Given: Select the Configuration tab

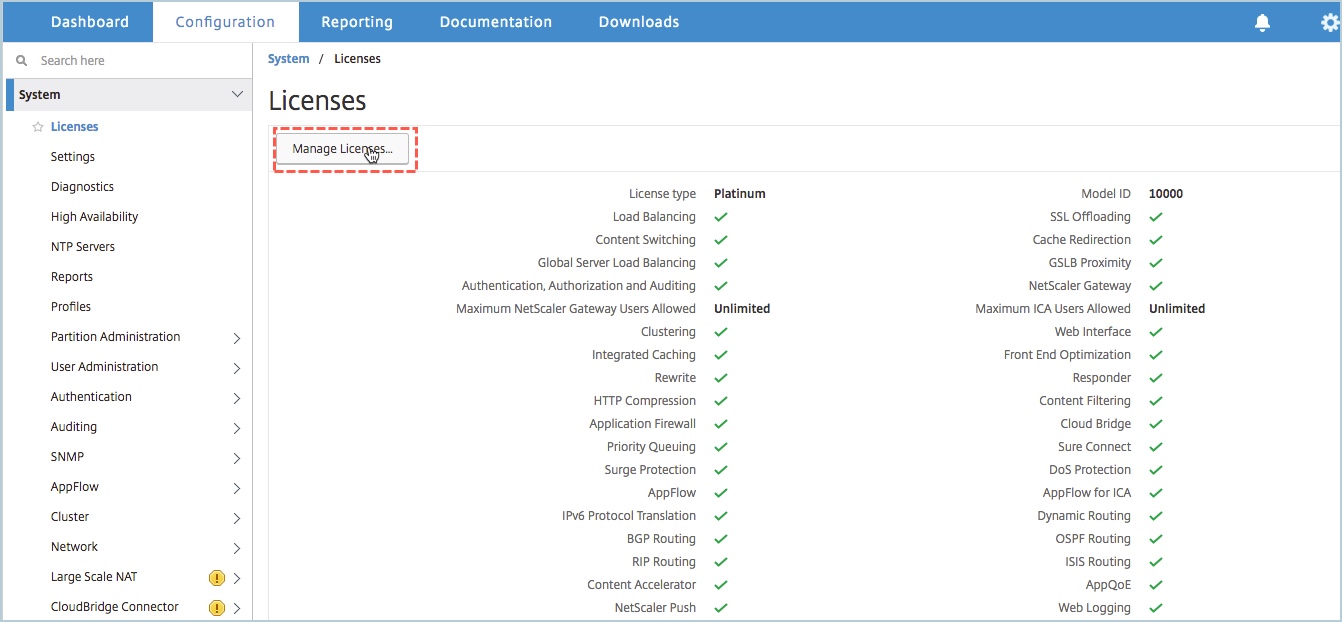Looking at the screenshot, I should (225, 22).
